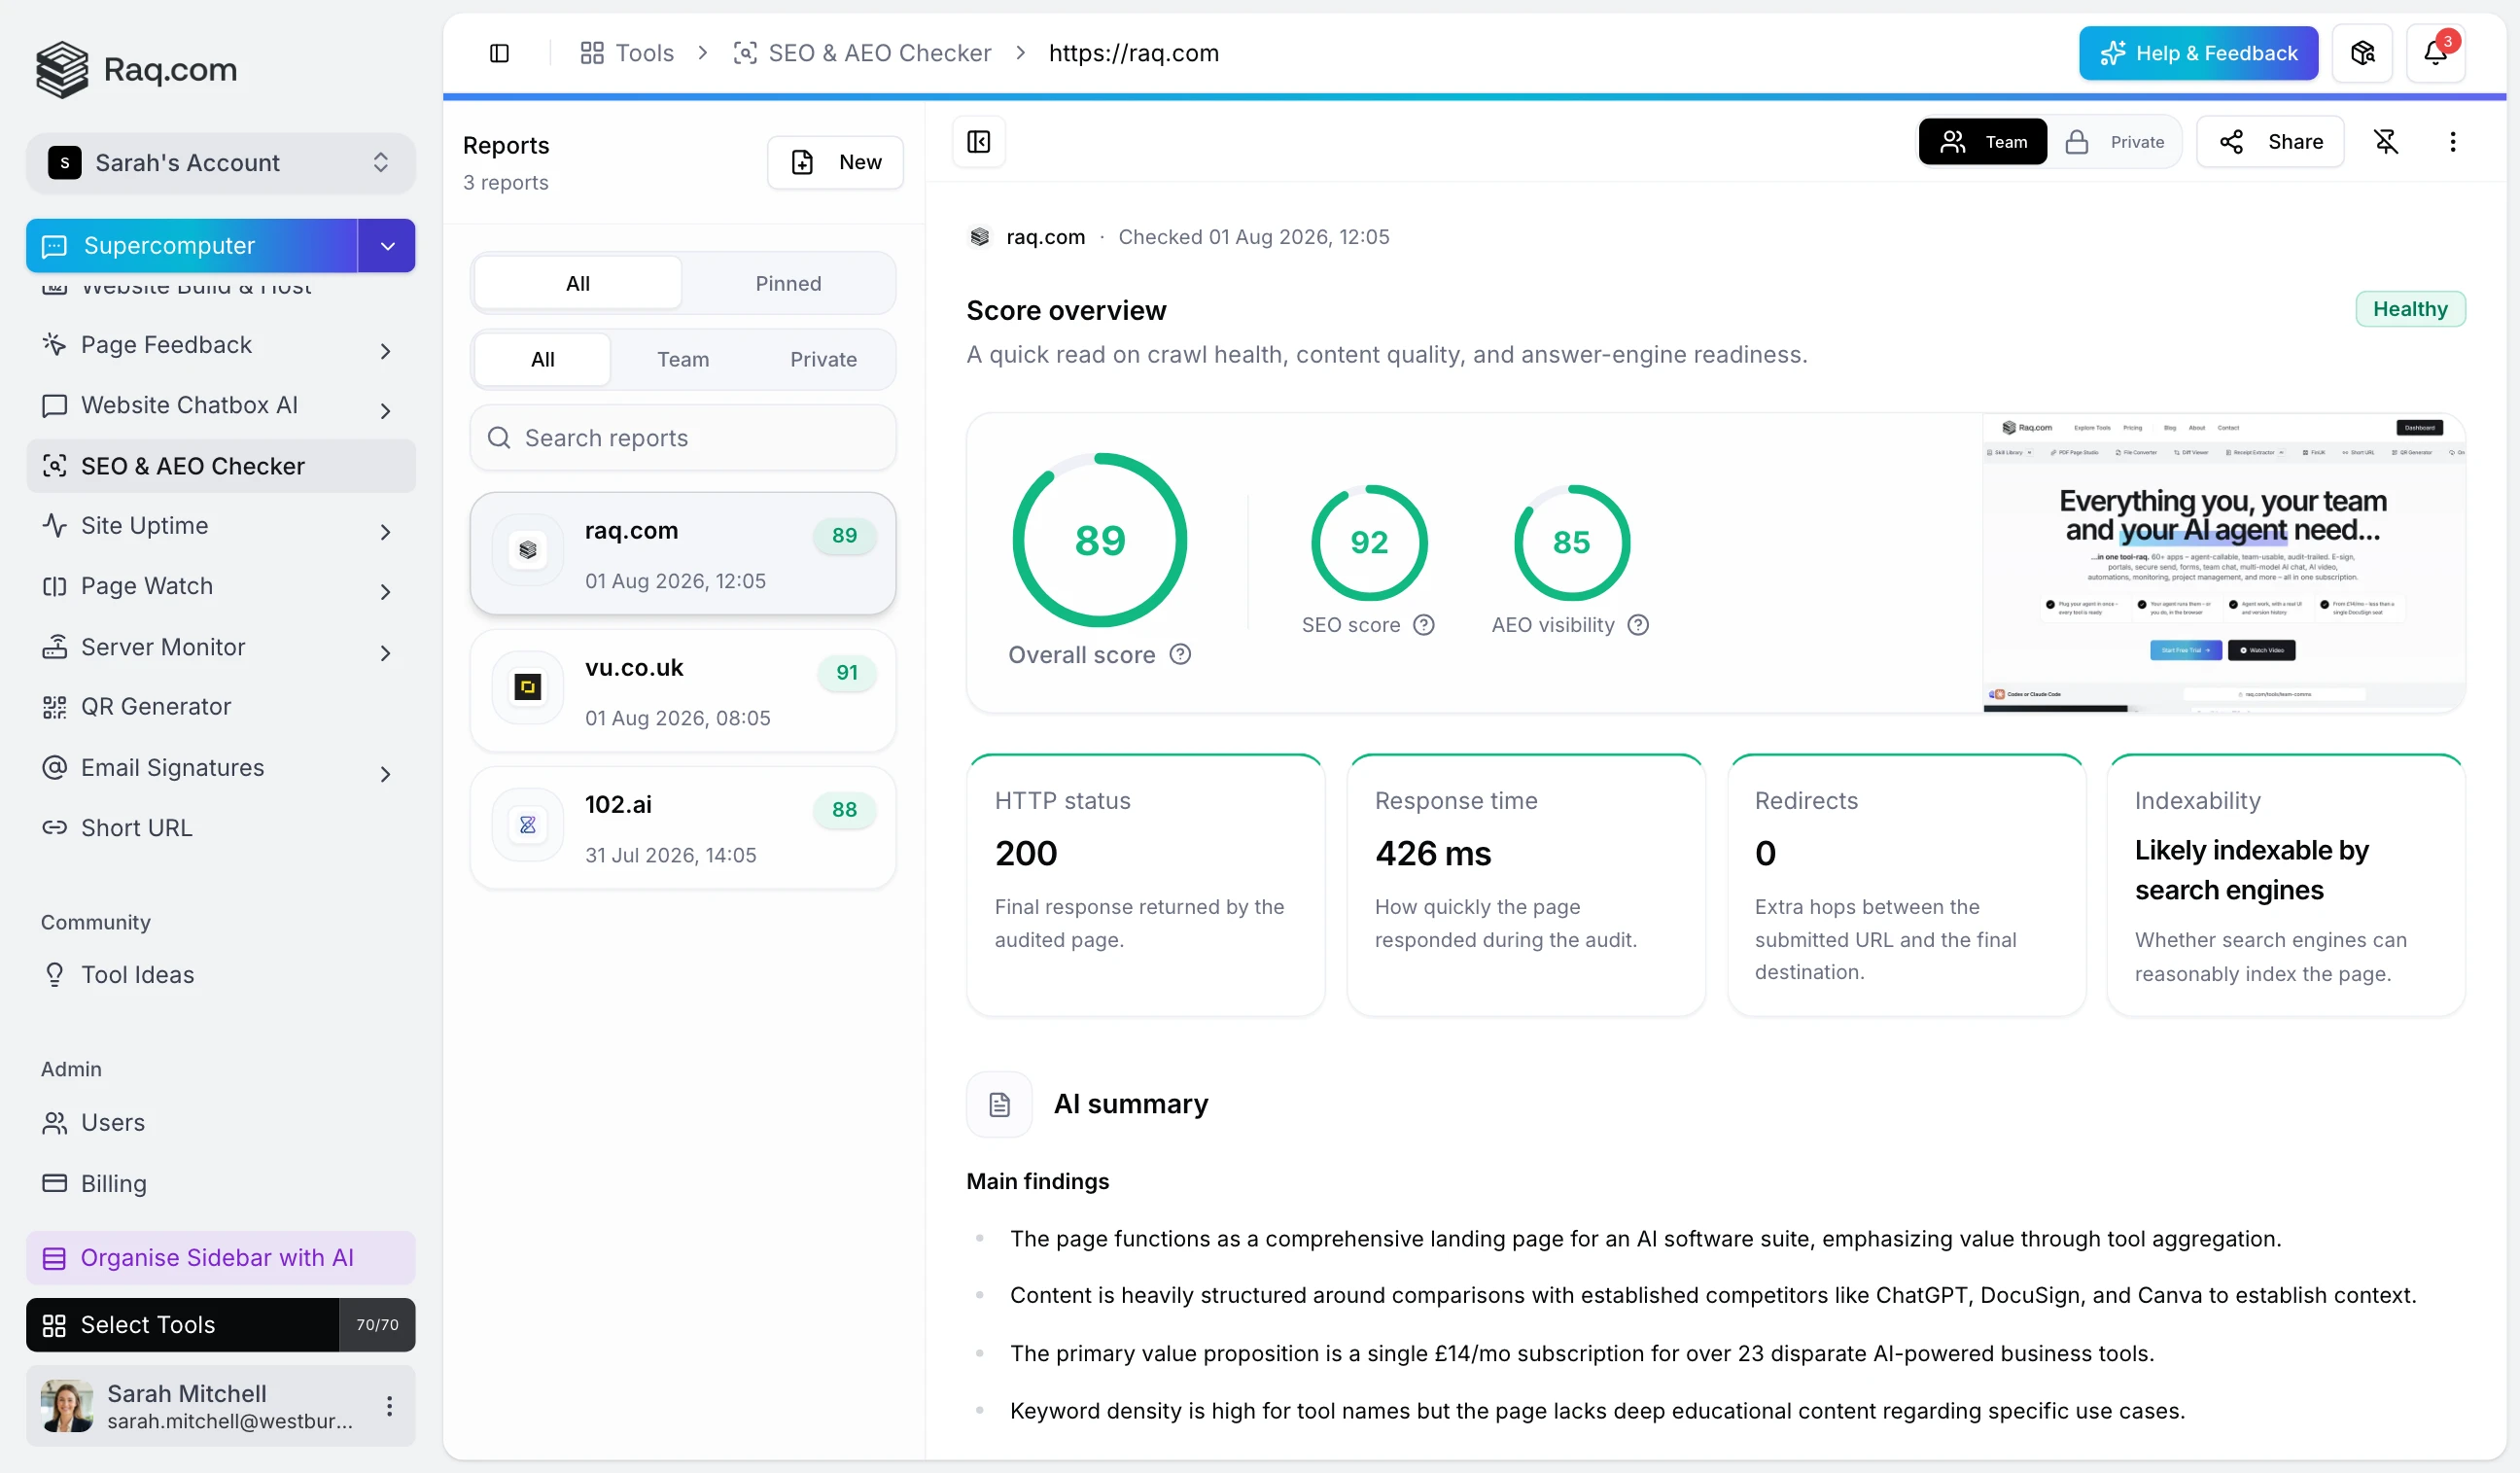The image size is (2520, 1473).
Task: Click the Billing card icon
Action: point(54,1184)
